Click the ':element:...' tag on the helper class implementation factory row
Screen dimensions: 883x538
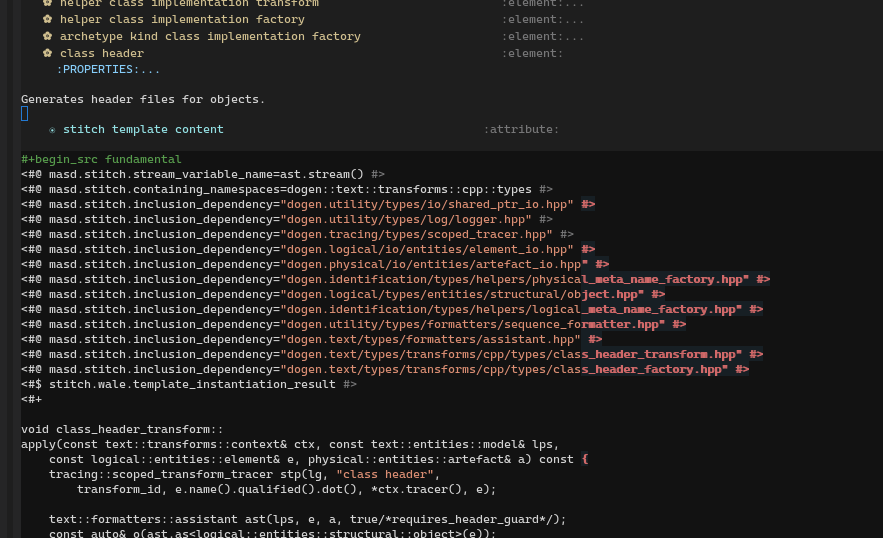[543, 20]
